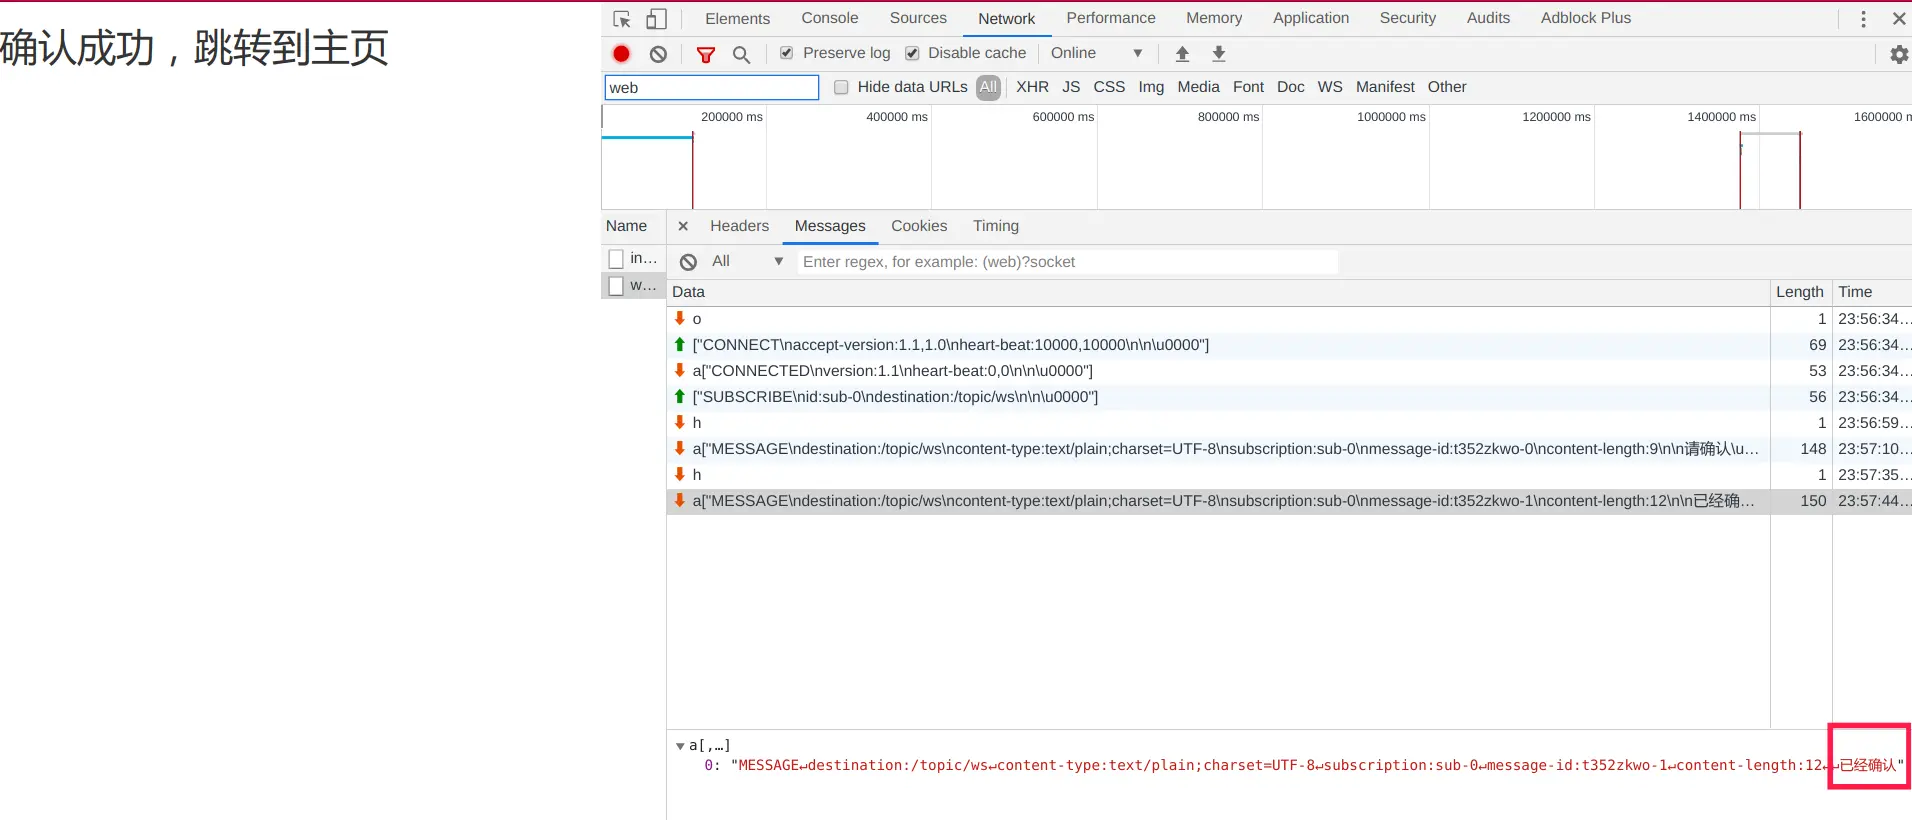Switch to the Console tab
Image resolution: width=1912 pixels, height=820 pixels.
point(829,18)
